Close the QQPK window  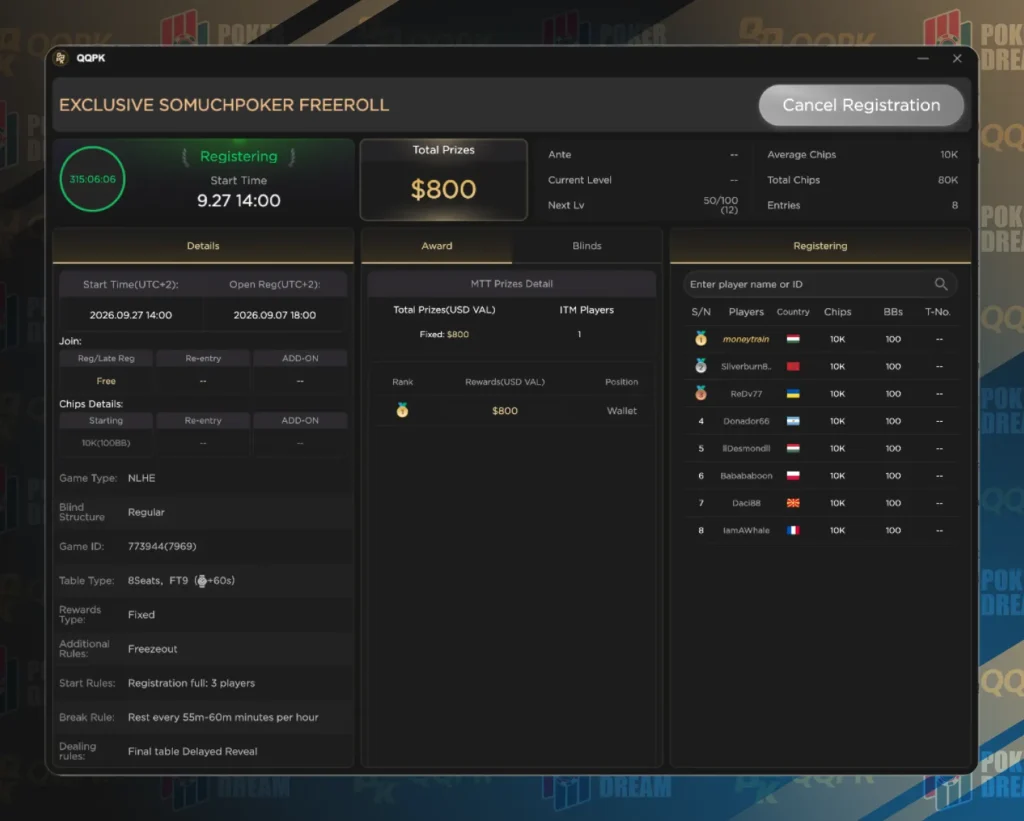[957, 58]
